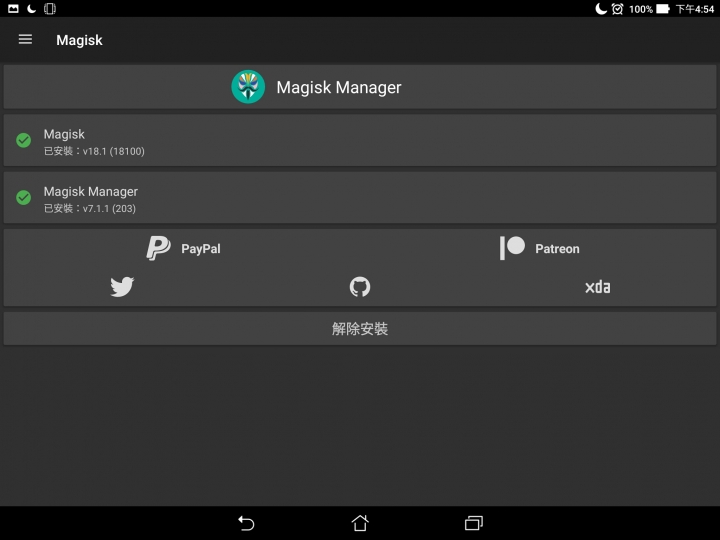Viewport: 720px width, 540px height.
Task: Open the Patreon support link
Action: tap(540, 248)
